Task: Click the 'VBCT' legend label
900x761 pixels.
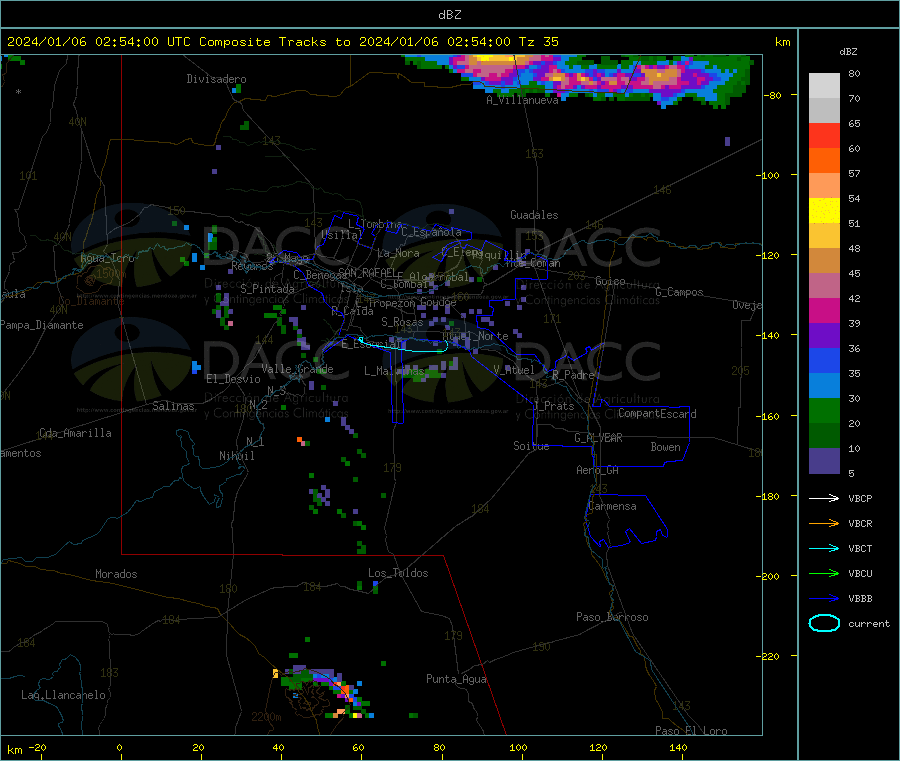Action: 860,549
